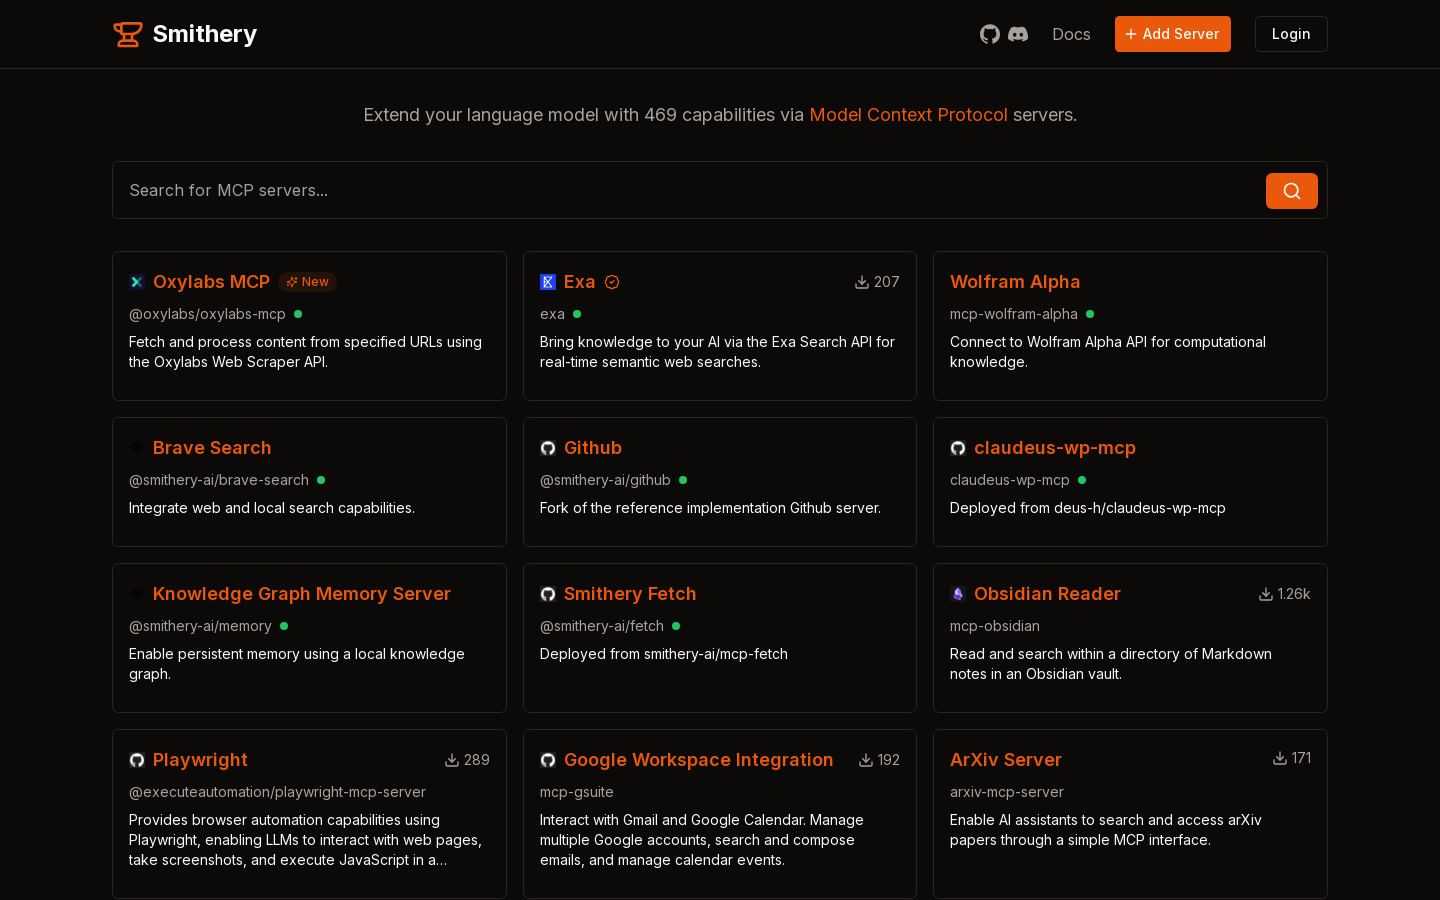The image size is (1440, 900).
Task: Click green status dot next to @oxylabs/oxylabs-mcp
Action: (x=298, y=314)
